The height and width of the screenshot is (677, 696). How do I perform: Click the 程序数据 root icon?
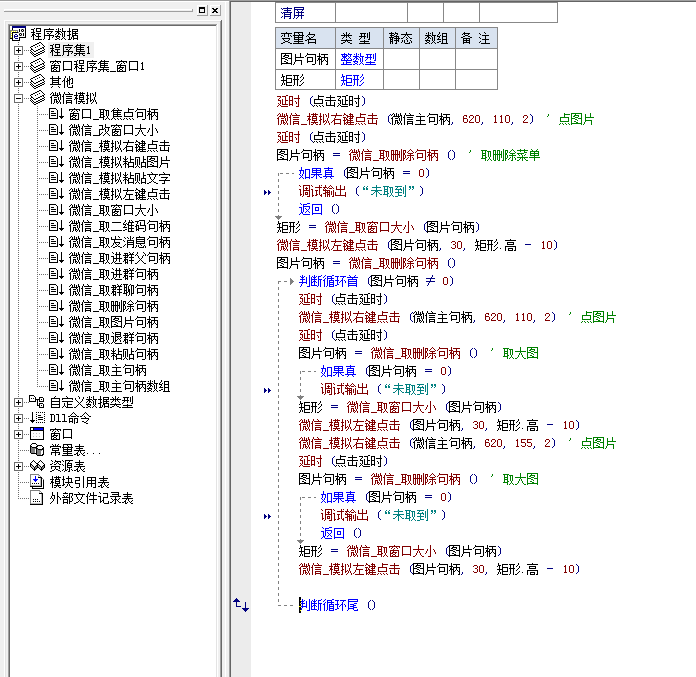click(18, 33)
